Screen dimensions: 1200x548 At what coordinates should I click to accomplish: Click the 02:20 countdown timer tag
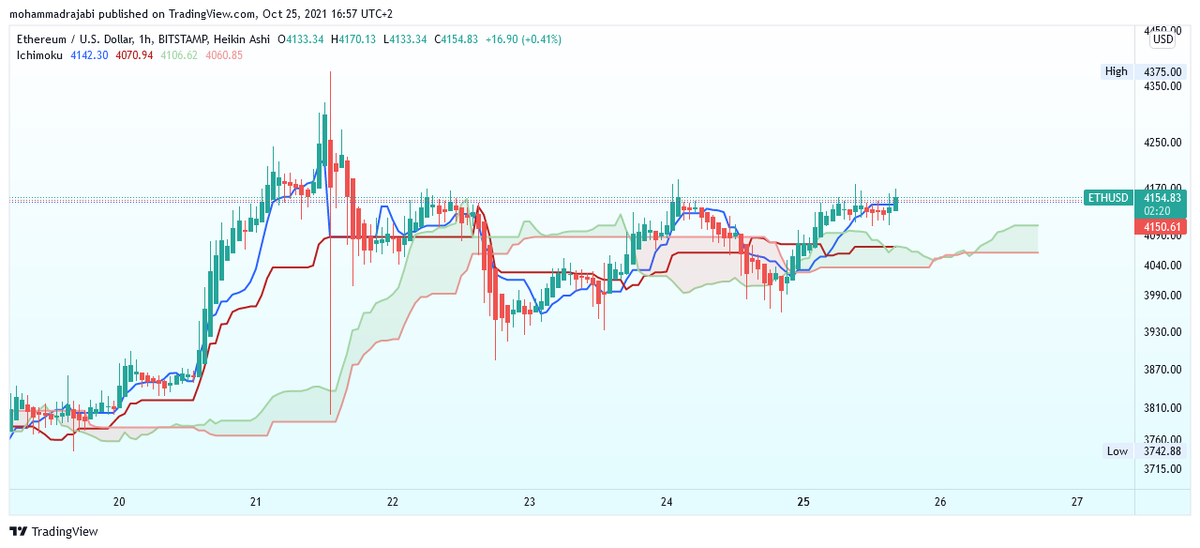tap(1157, 212)
